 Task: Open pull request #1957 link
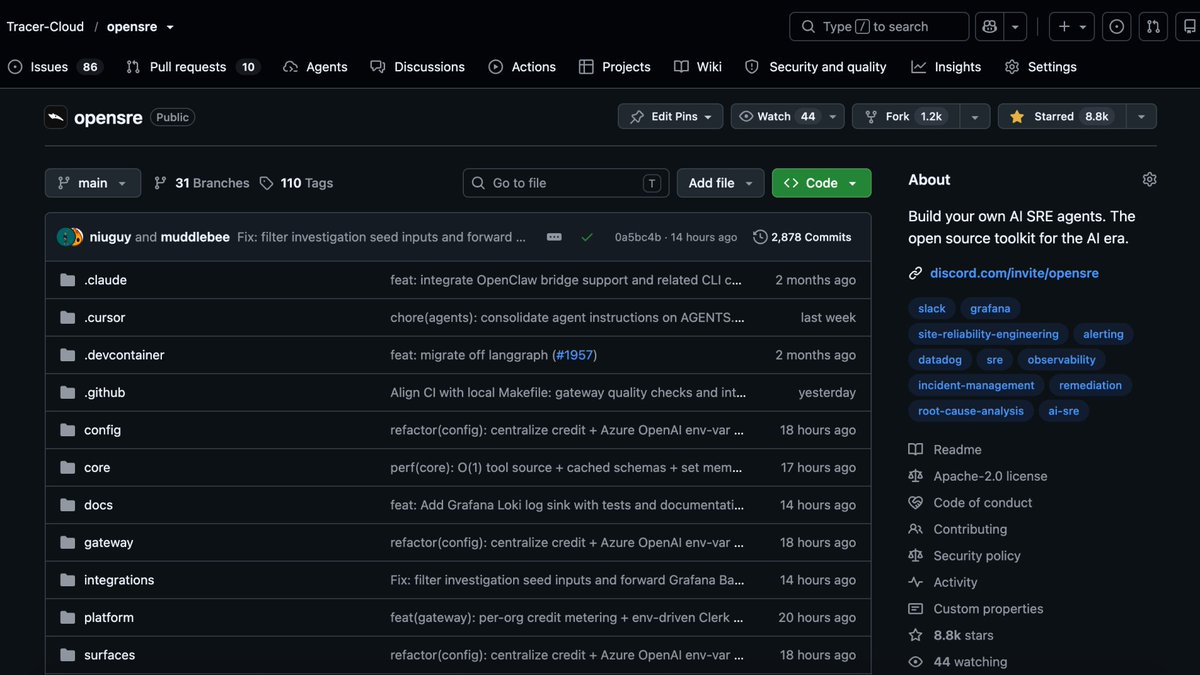tap(576, 355)
